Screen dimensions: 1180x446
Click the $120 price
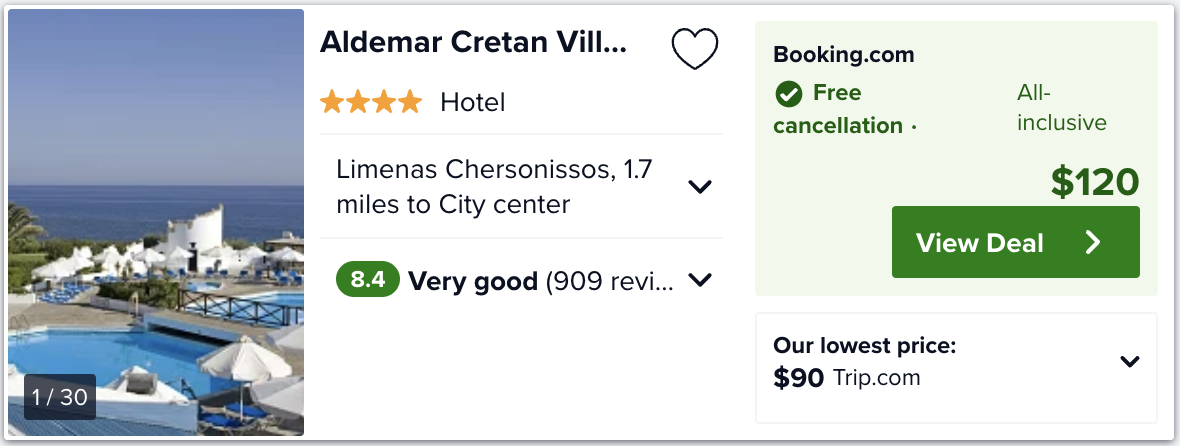tap(1095, 182)
